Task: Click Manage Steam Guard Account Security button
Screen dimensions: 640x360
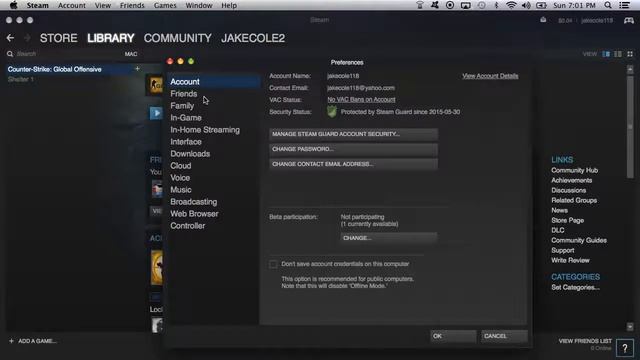Action: tap(353, 134)
